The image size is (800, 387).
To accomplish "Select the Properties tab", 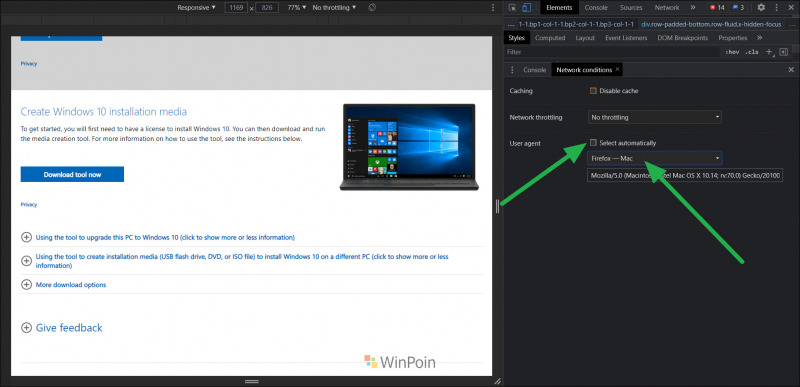I will [x=733, y=38].
